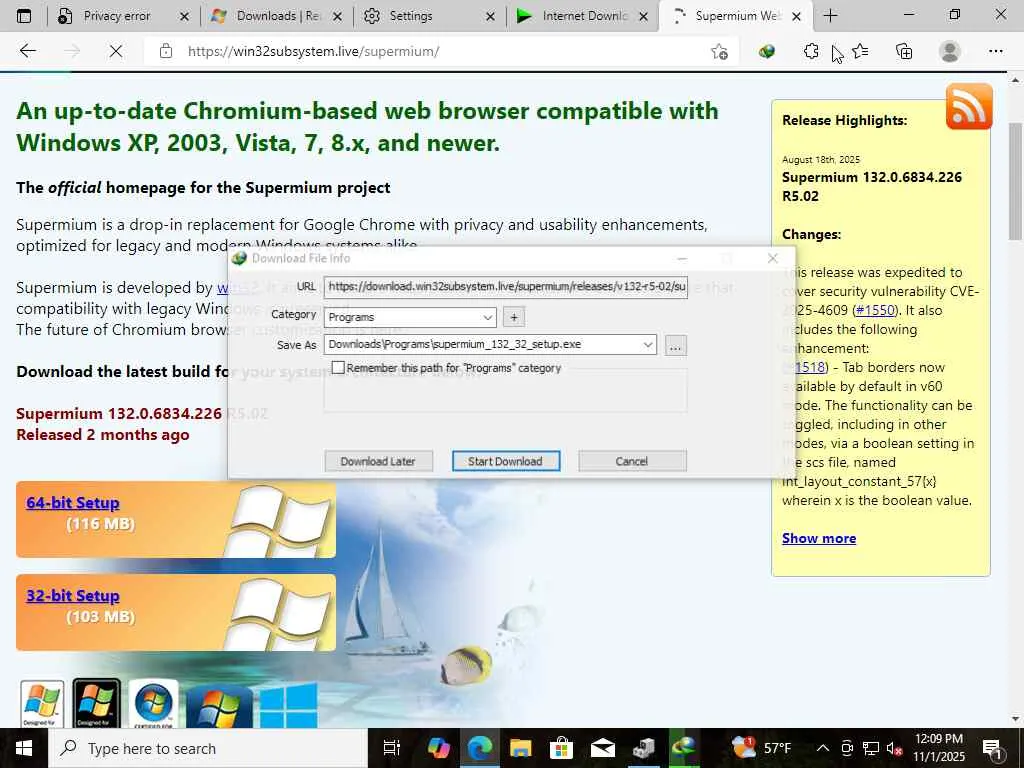Close the Privacy error tab
Screen dimensions: 1024x768
(x=184, y=16)
